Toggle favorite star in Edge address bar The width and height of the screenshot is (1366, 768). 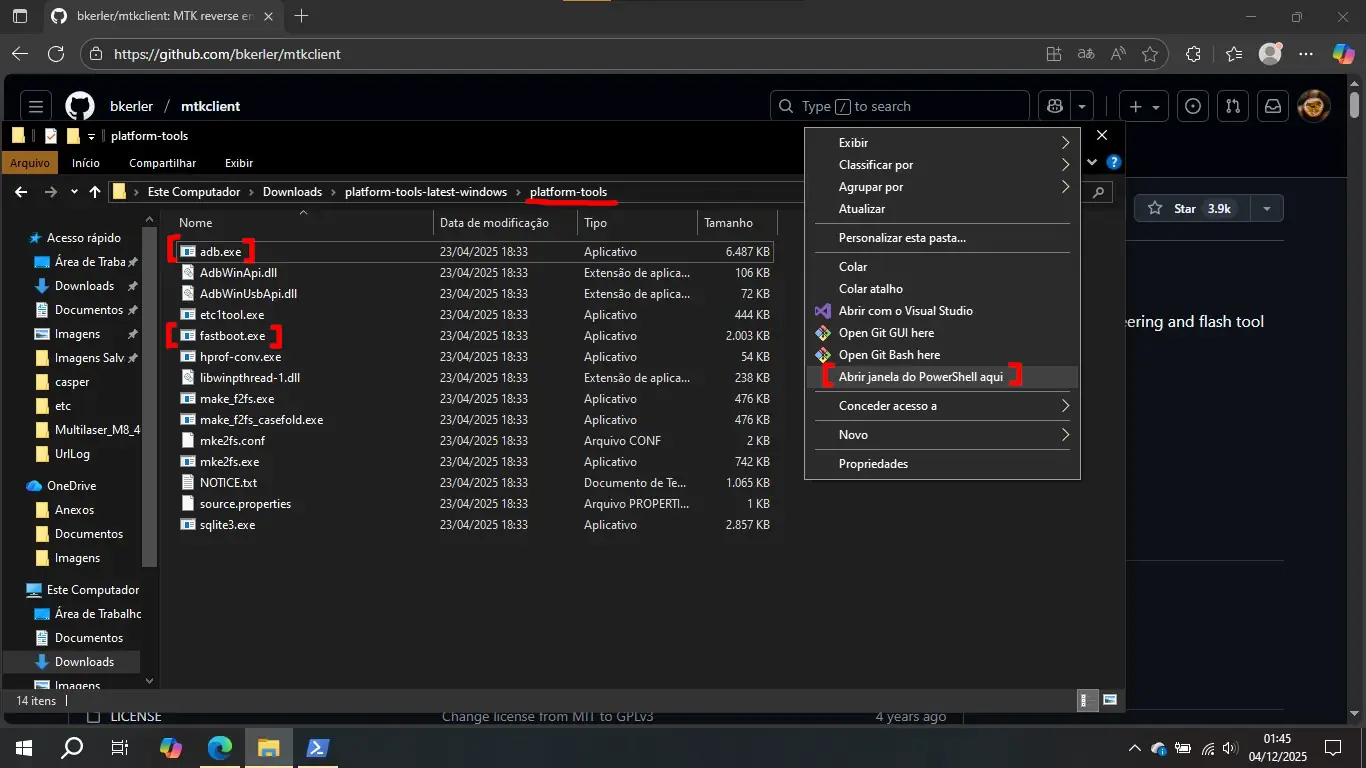(1150, 54)
